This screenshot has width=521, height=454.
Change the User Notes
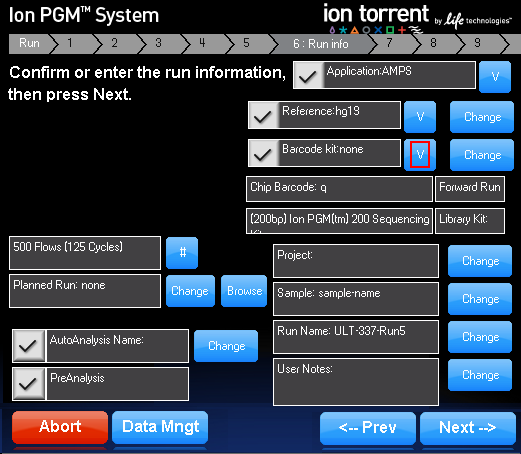480,375
